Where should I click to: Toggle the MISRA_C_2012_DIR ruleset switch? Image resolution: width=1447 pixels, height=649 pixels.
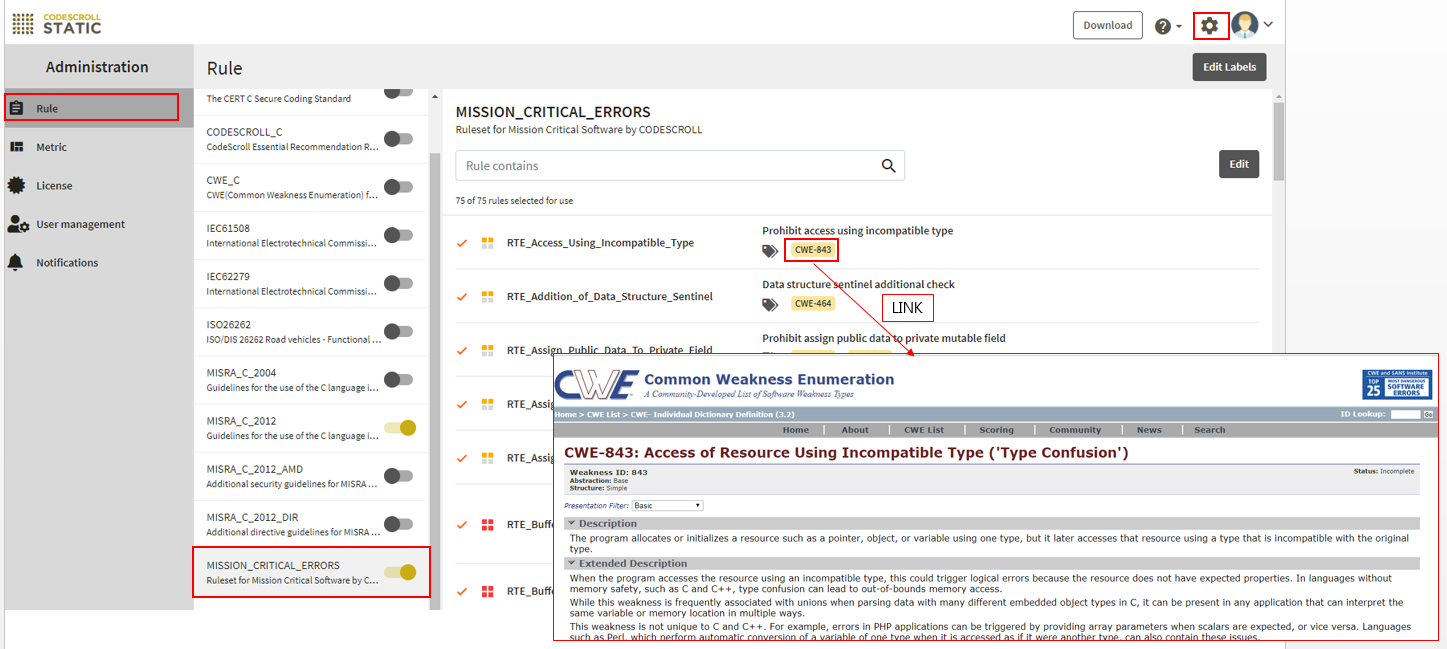pyautogui.click(x=399, y=524)
